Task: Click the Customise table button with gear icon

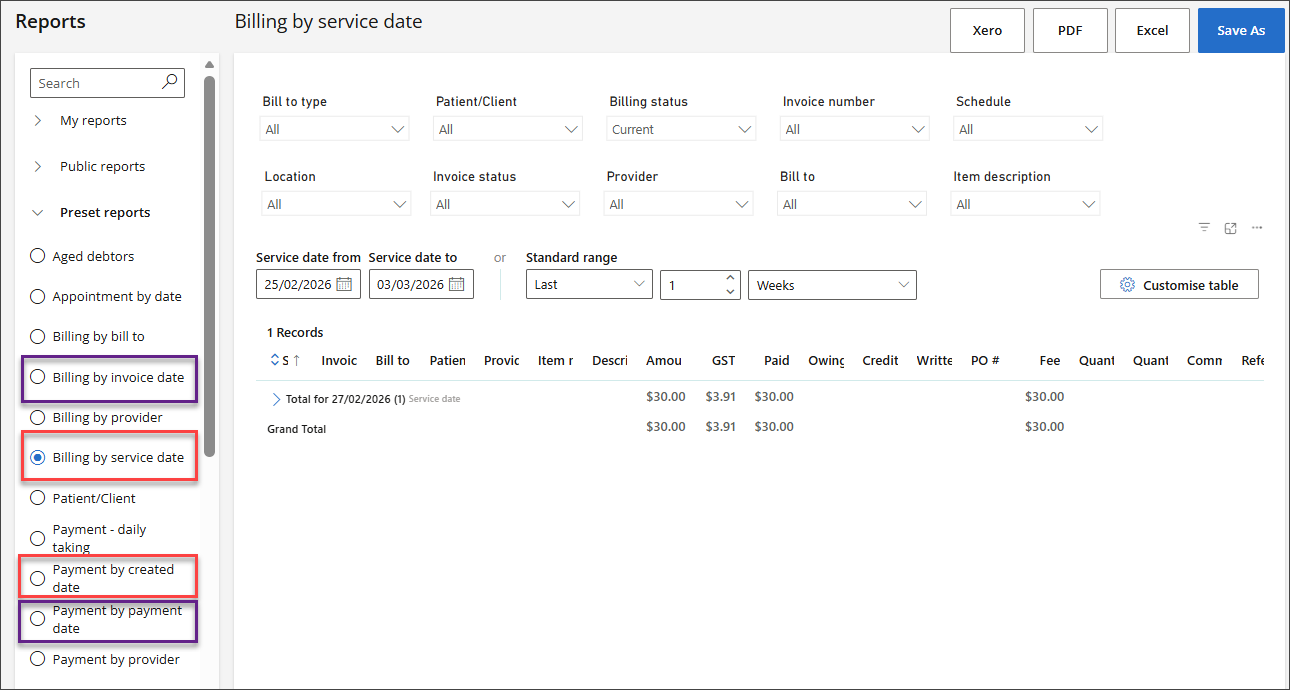Action: tap(1179, 285)
